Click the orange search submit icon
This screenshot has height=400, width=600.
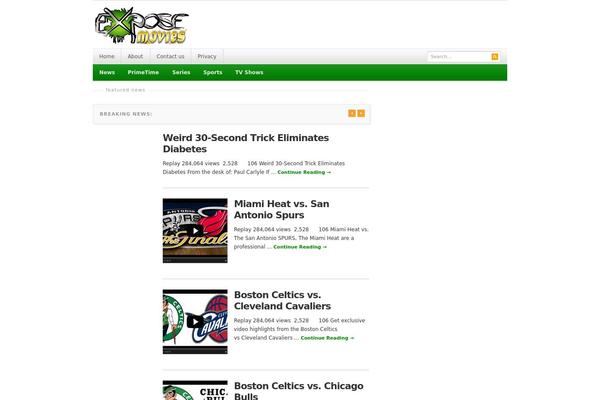point(495,57)
